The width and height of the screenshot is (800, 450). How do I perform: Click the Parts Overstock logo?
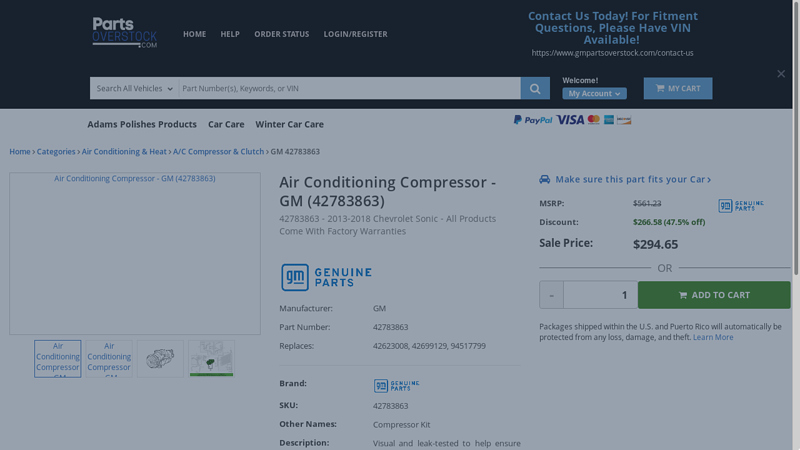point(124,33)
